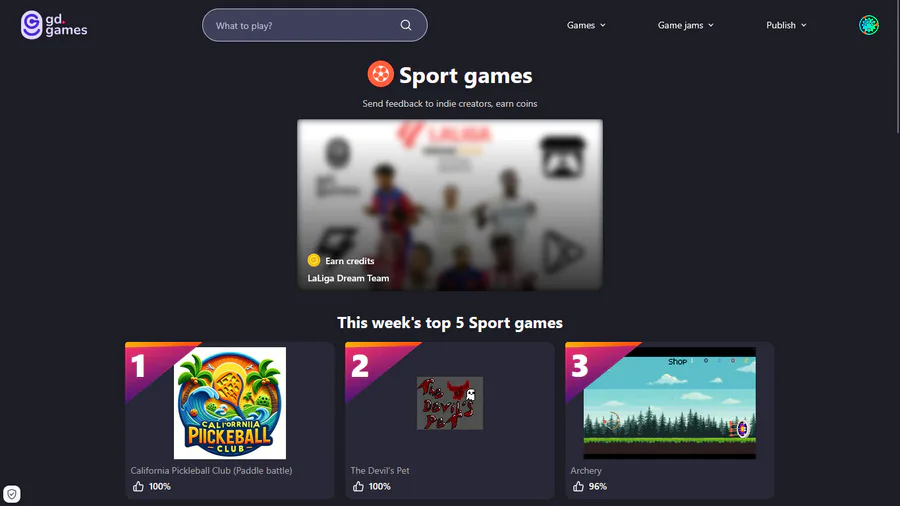Expand the Publish dropdown menu
The height and width of the screenshot is (506, 900).
pos(786,25)
